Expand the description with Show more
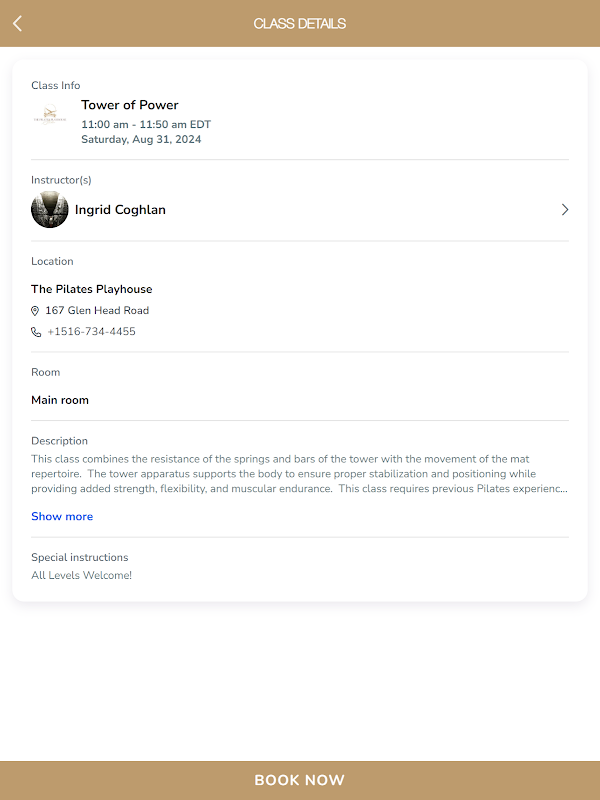Screen dimensions: 600x800 (62, 517)
